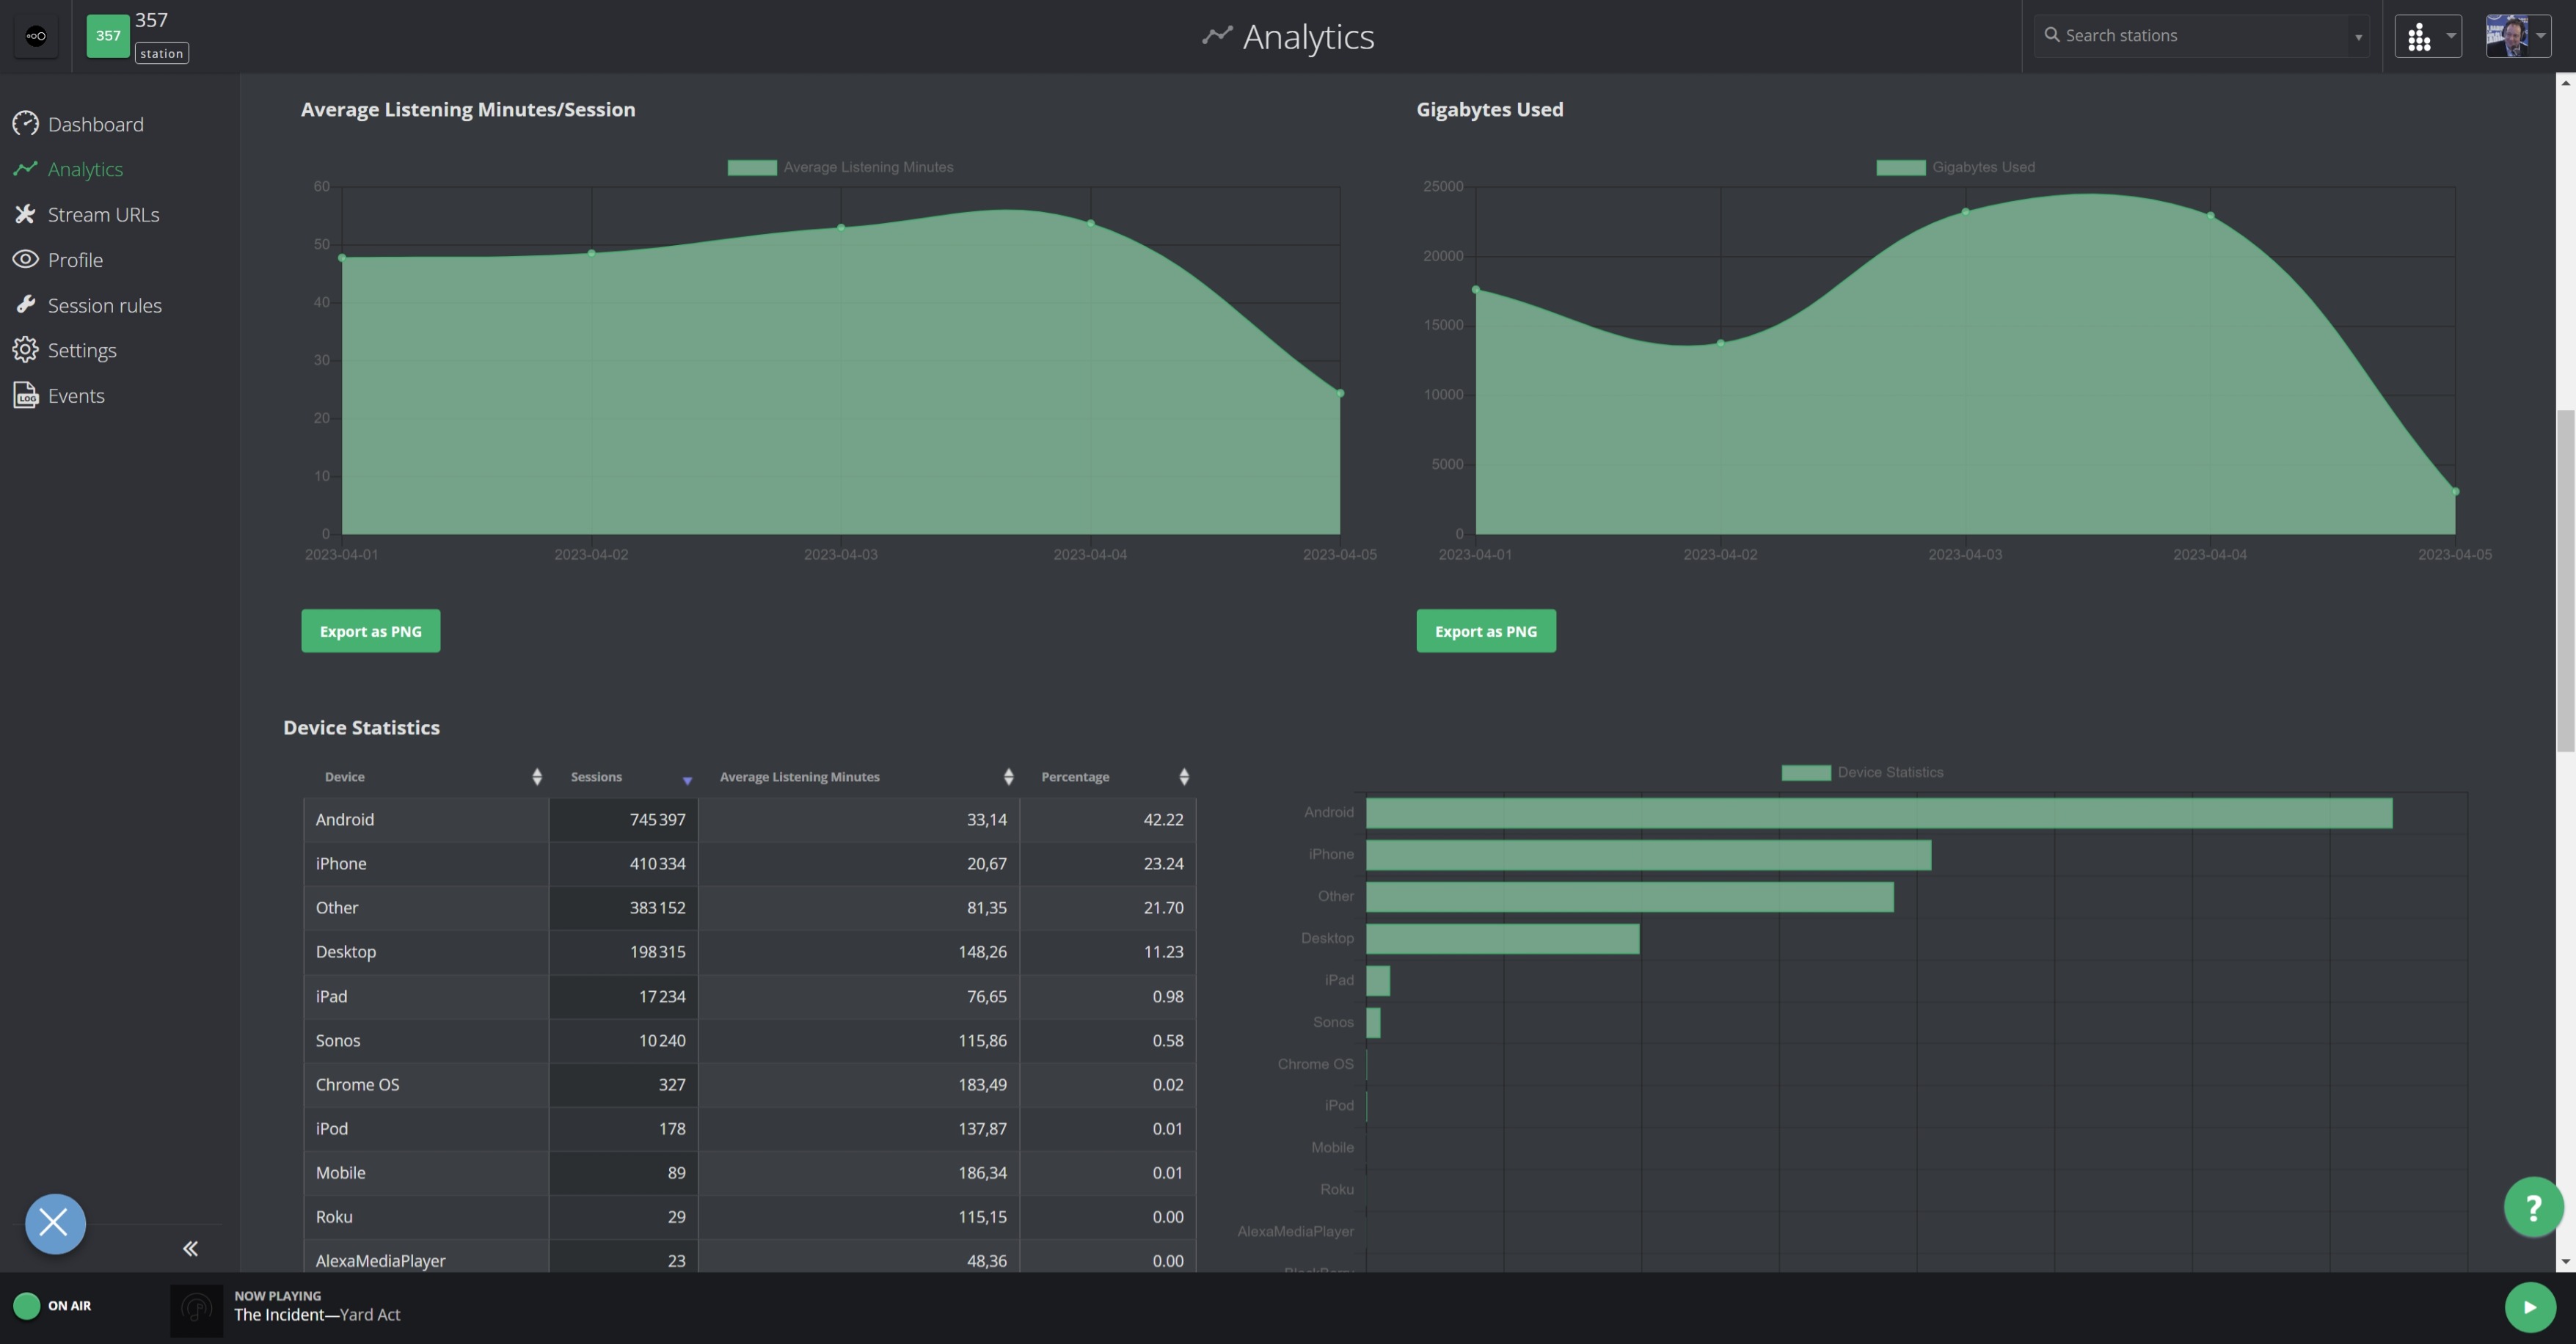Open the Analytics sidebar menu item
Viewport: 2576px width, 1344px height.
coord(85,169)
